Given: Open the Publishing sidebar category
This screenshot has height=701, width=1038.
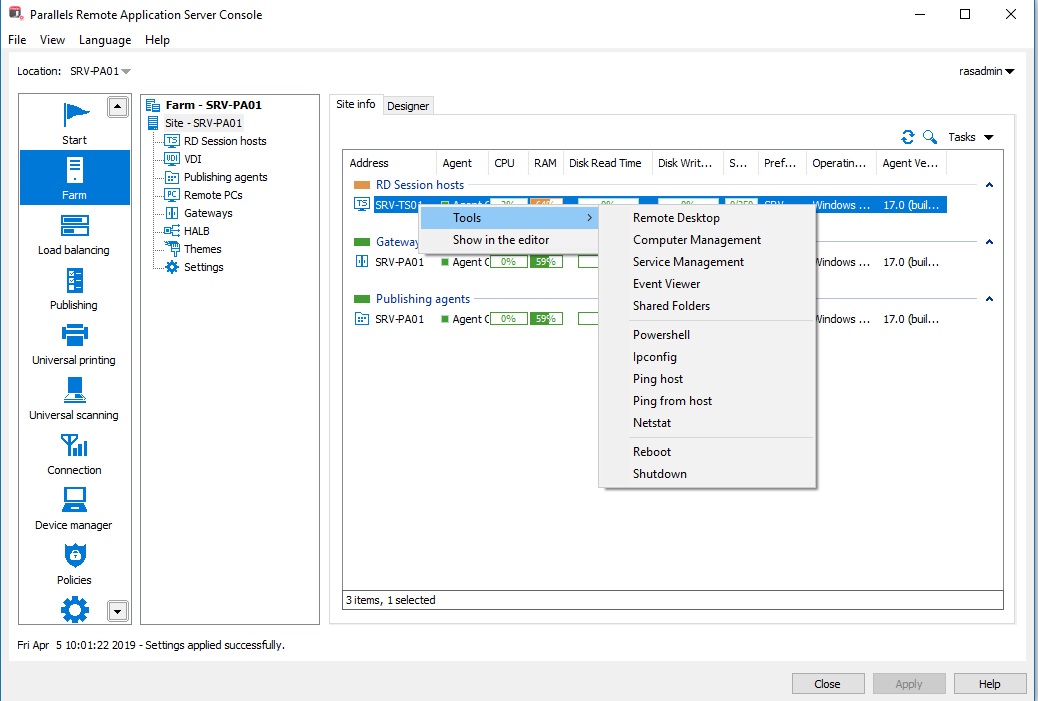Looking at the screenshot, I should tap(74, 287).
